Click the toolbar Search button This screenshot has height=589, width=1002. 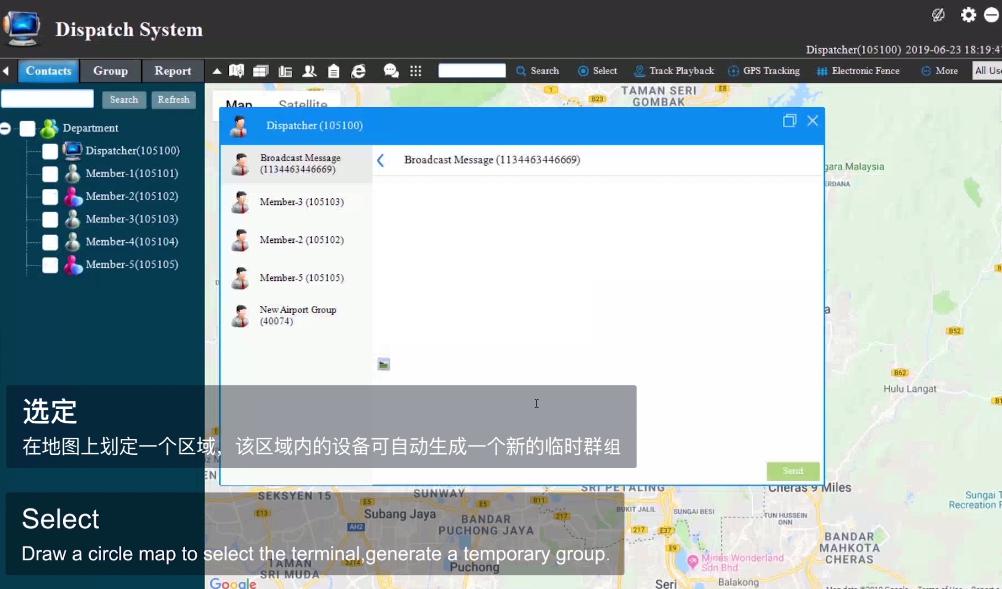[x=537, y=71]
